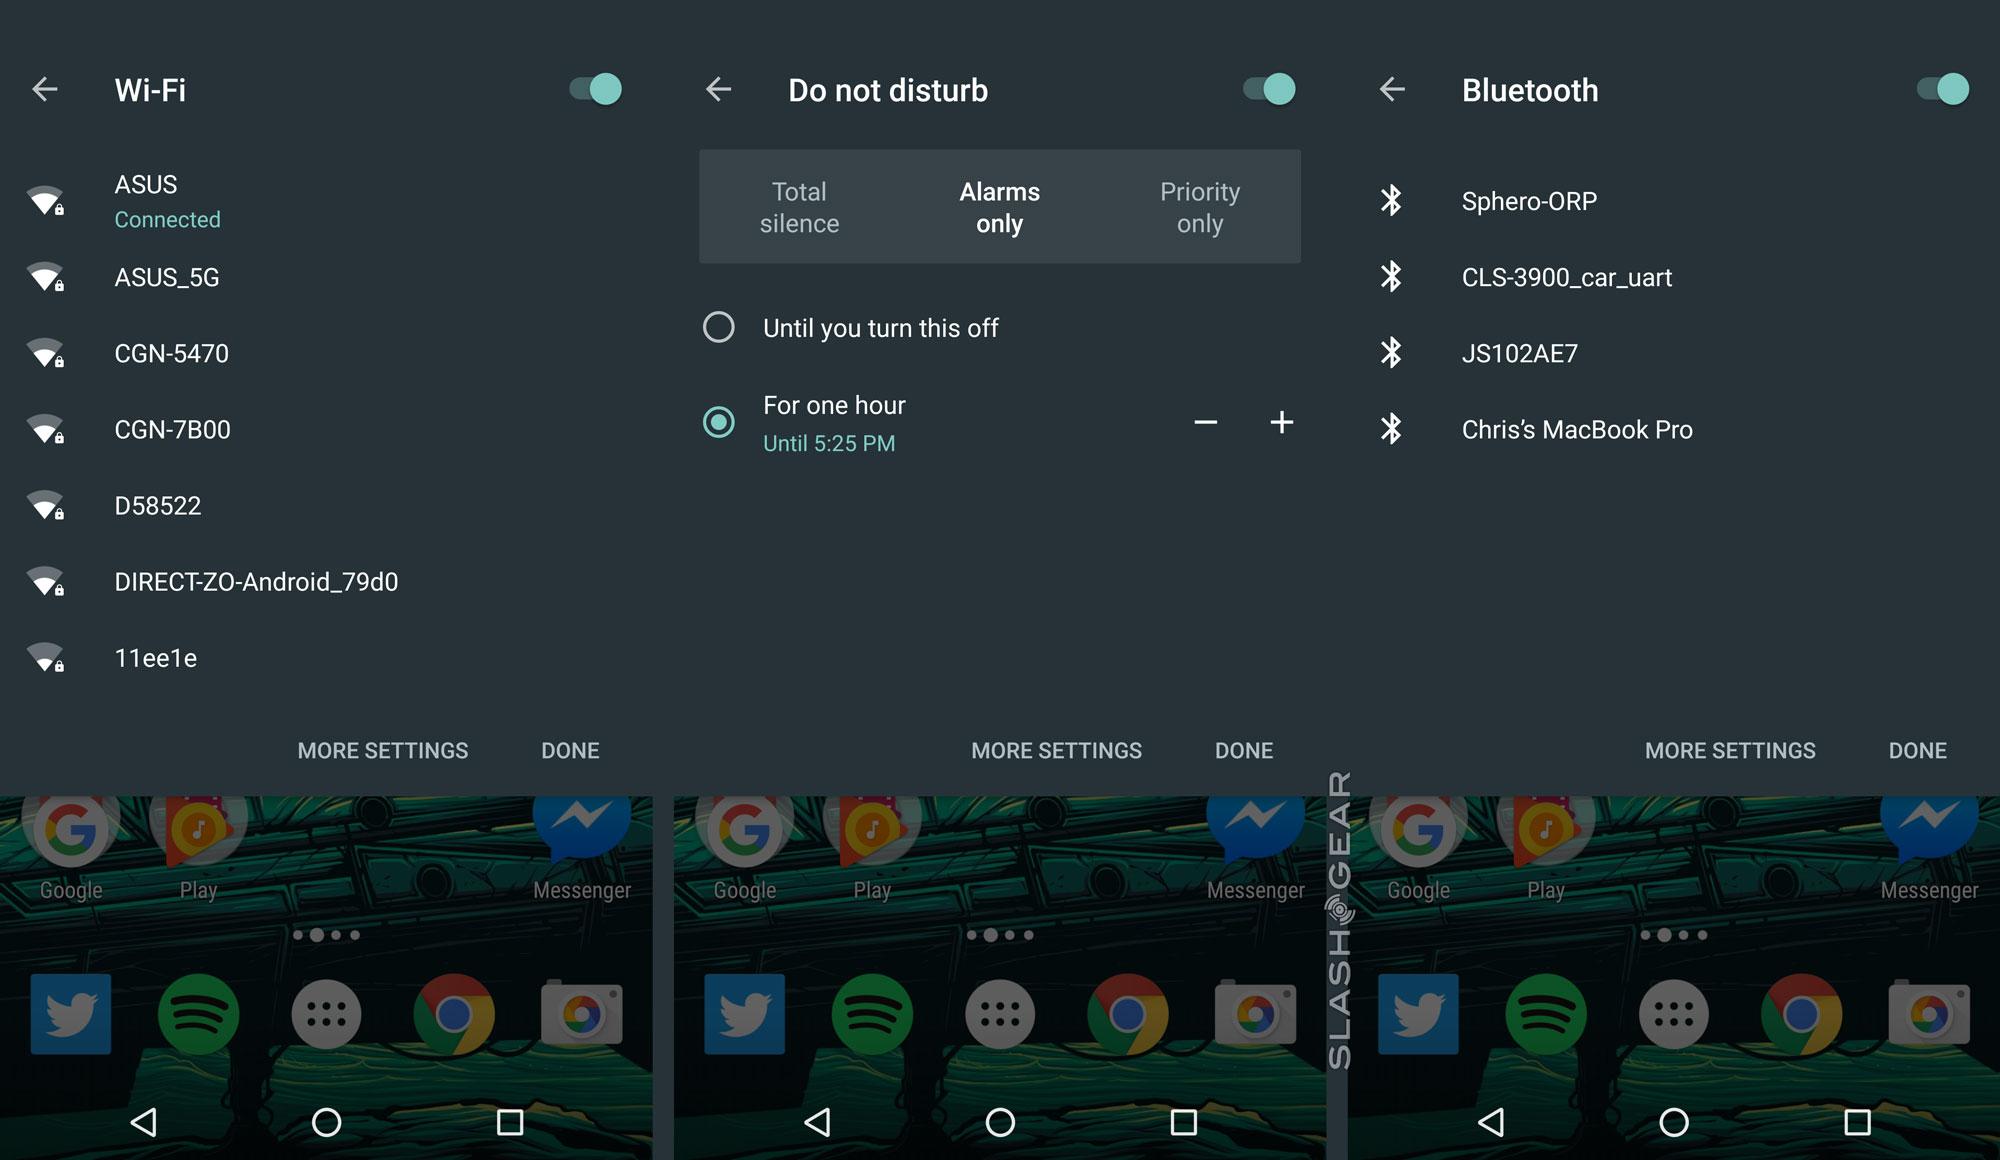This screenshot has width=2000, height=1160.
Task: Turn off the Wi-Fi switch
Action: point(596,89)
